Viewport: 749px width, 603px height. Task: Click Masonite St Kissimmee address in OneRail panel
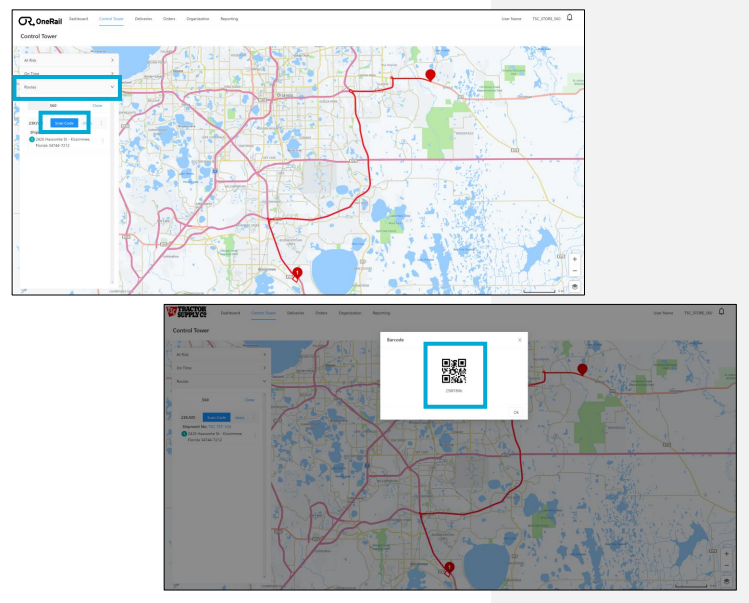63,142
